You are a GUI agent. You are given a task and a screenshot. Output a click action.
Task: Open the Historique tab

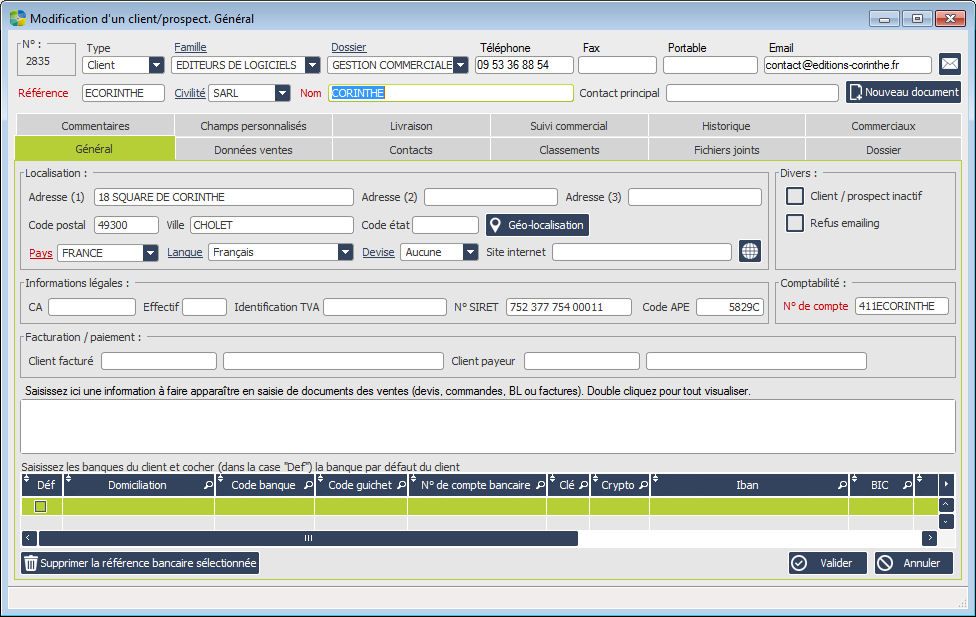click(726, 126)
